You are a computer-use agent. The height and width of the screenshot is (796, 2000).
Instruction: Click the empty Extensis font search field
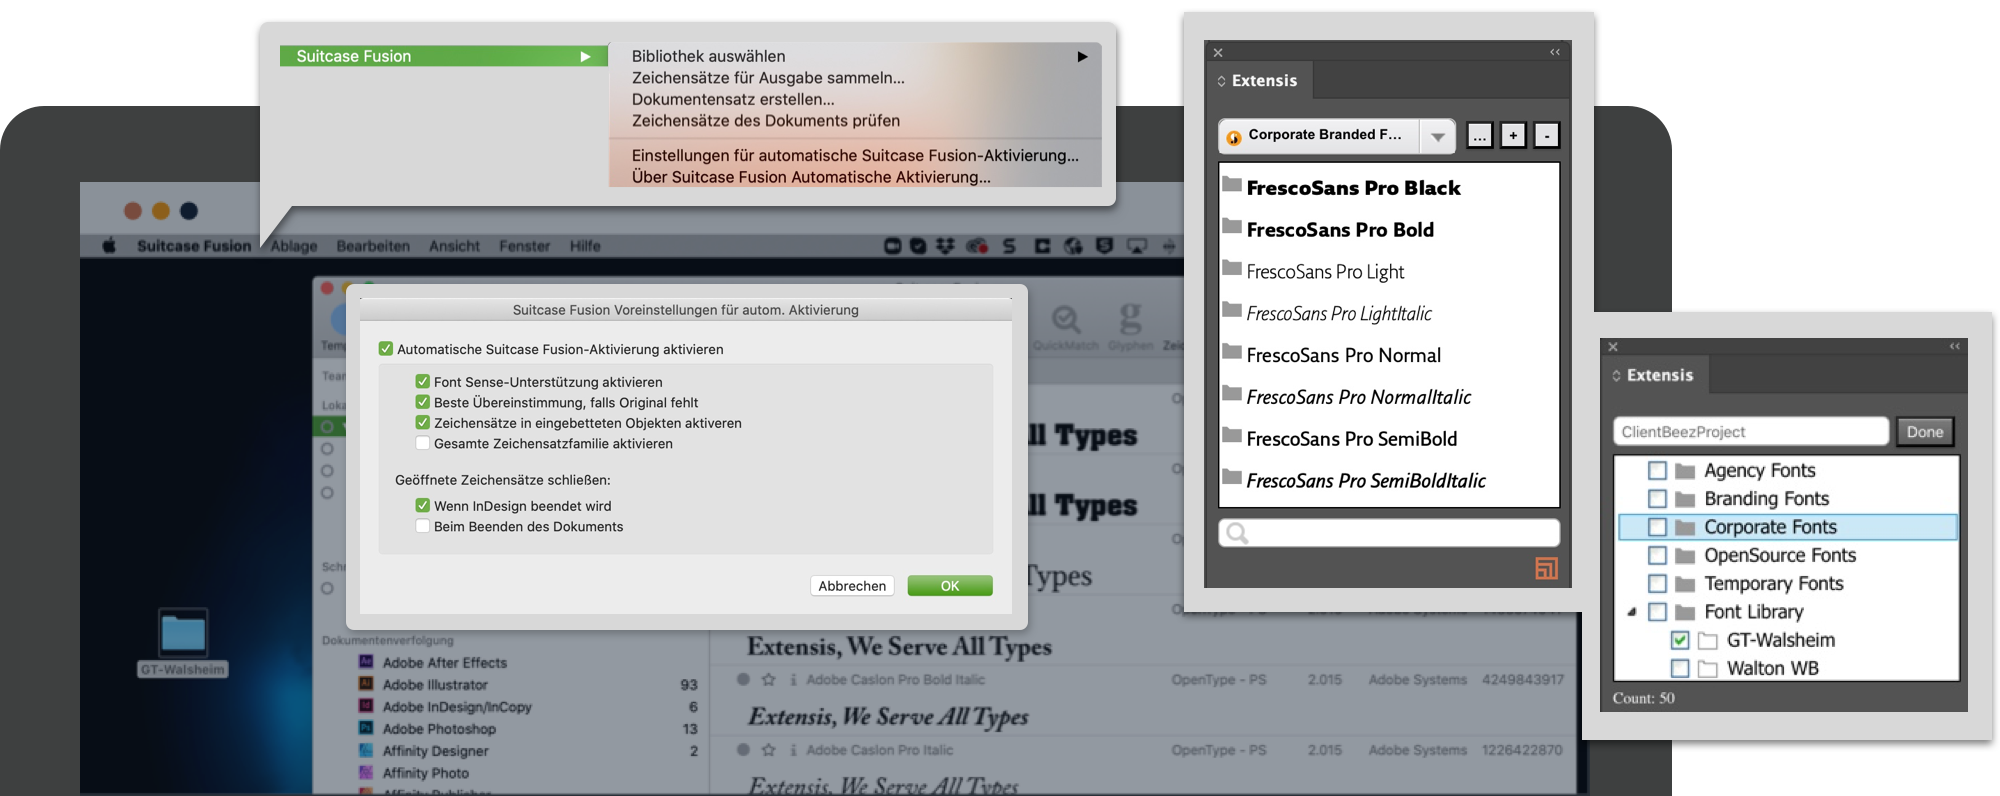click(1389, 533)
